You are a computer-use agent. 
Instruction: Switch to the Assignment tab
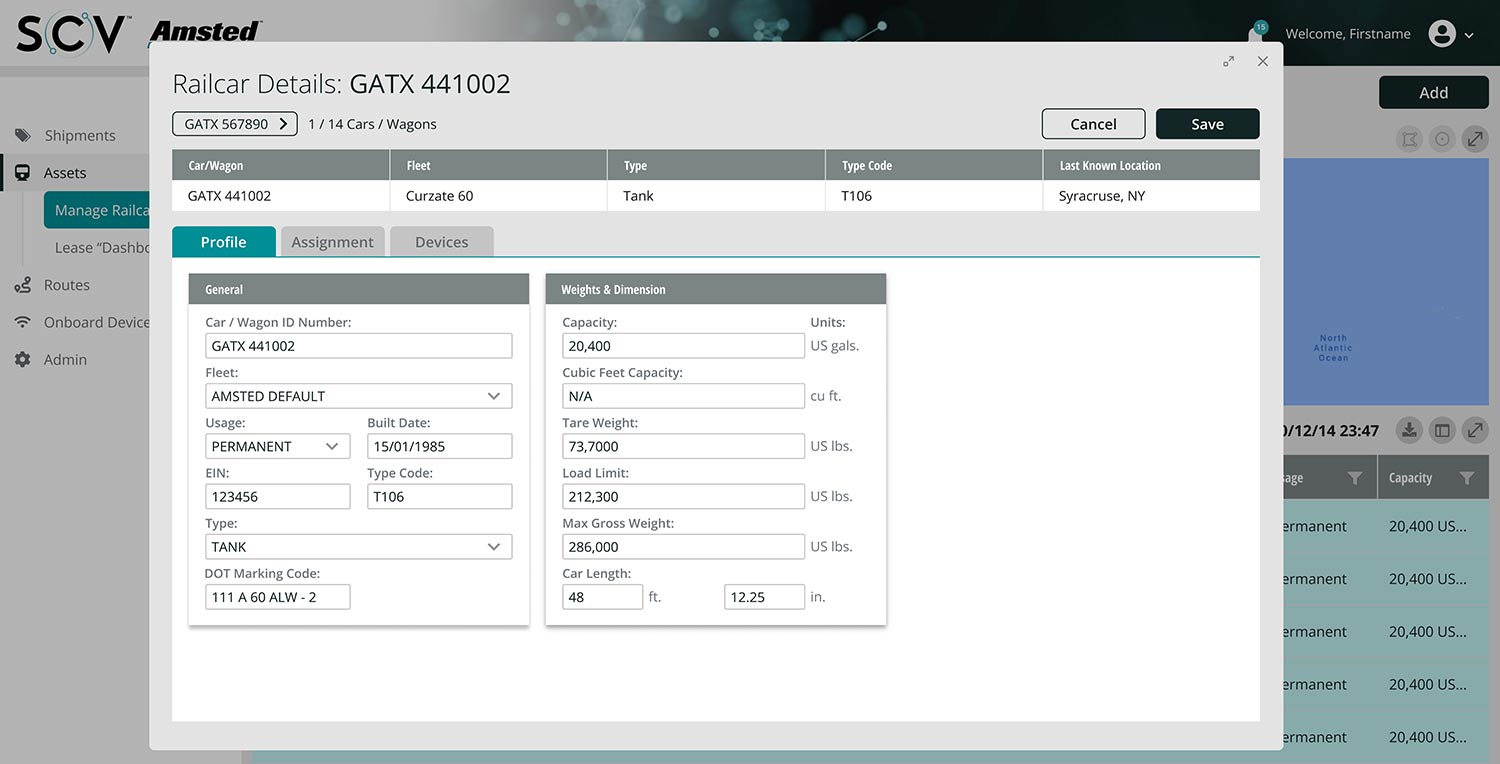332,242
